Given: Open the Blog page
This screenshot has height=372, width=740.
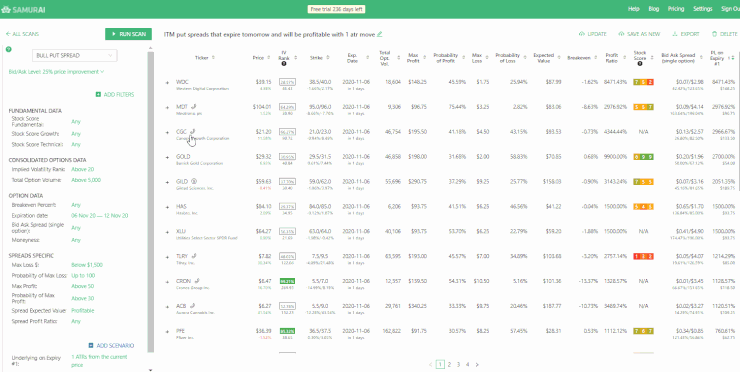Looking at the screenshot, I should pos(654,9).
